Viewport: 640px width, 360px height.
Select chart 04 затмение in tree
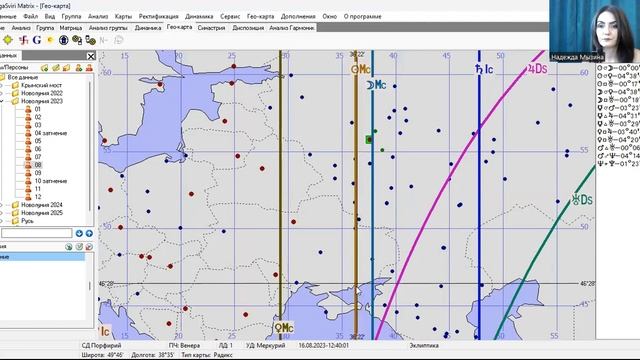pyautogui.click(x=51, y=133)
